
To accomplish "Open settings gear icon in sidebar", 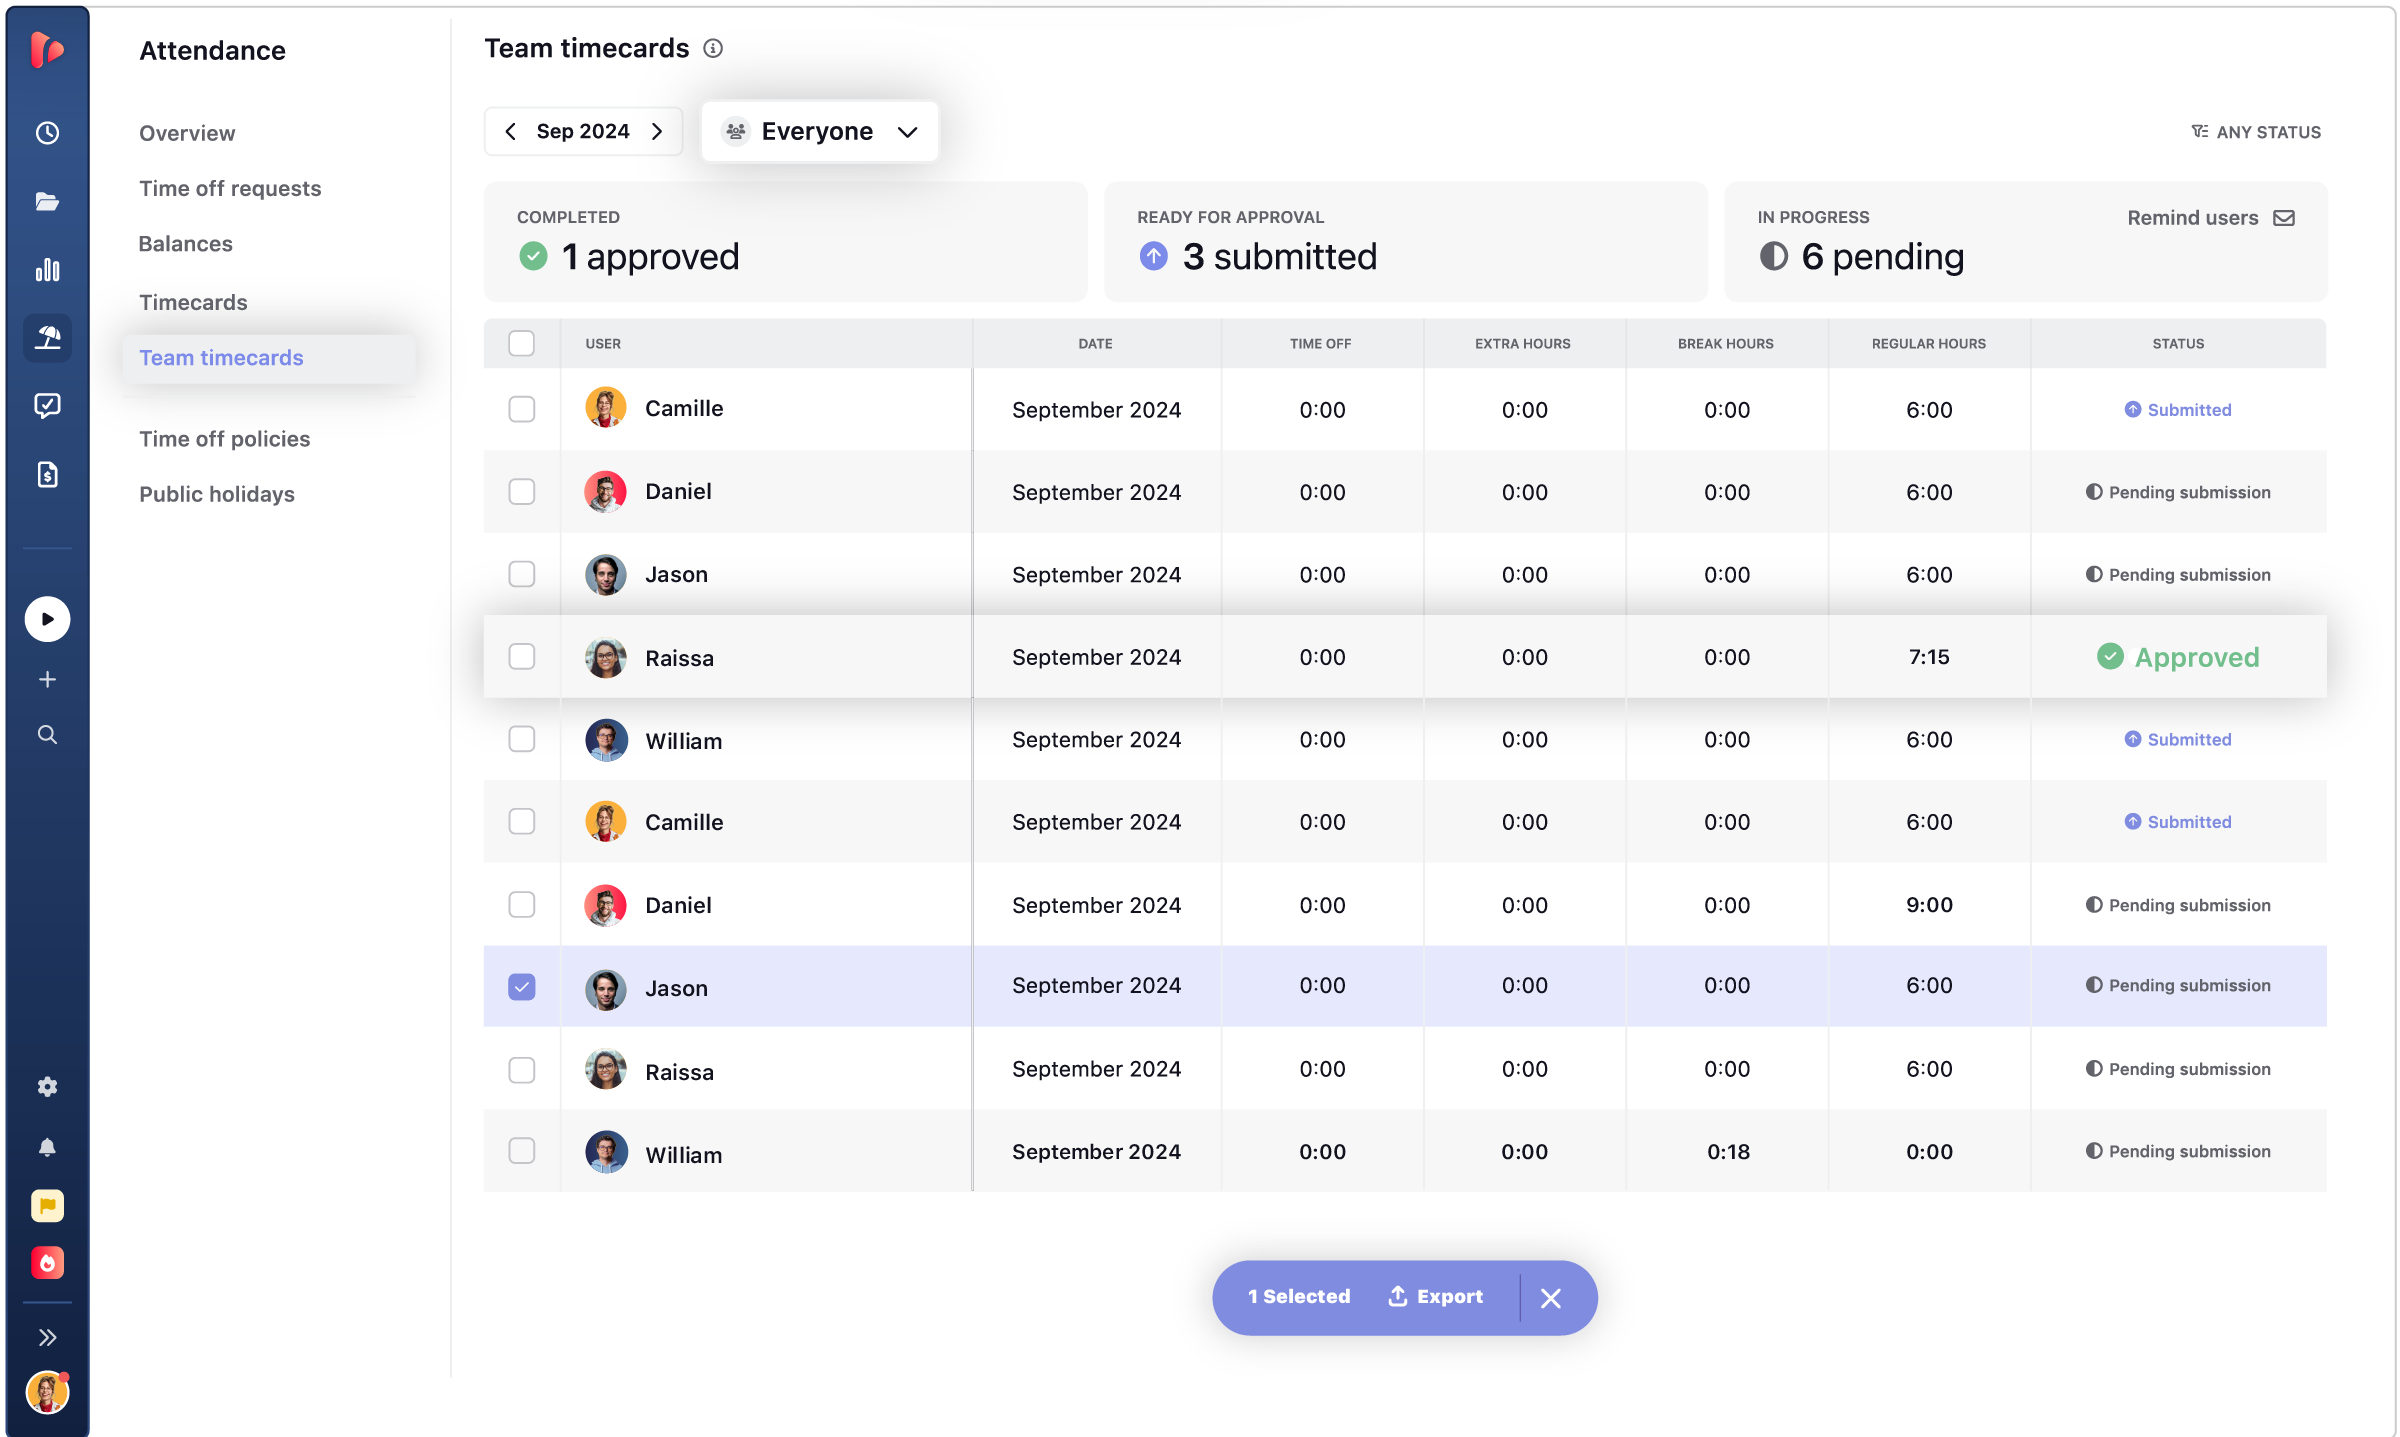I will [47, 1087].
